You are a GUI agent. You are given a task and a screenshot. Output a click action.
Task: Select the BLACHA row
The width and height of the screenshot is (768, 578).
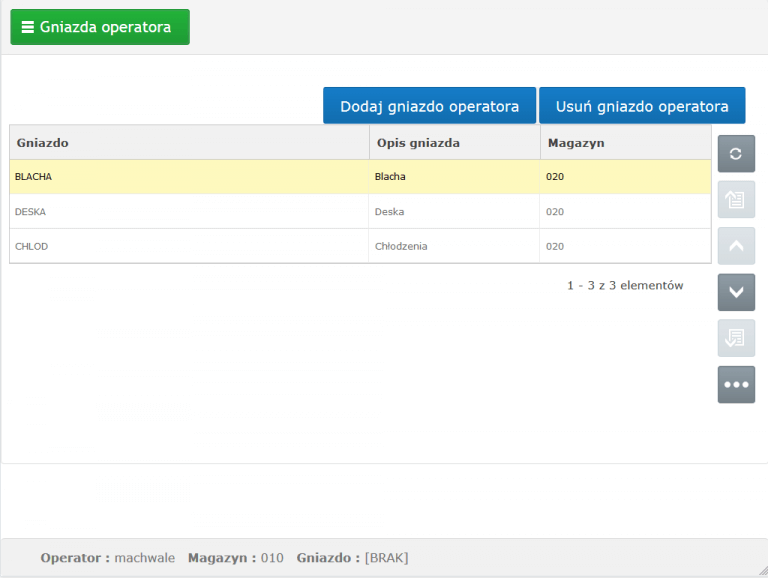(x=360, y=177)
